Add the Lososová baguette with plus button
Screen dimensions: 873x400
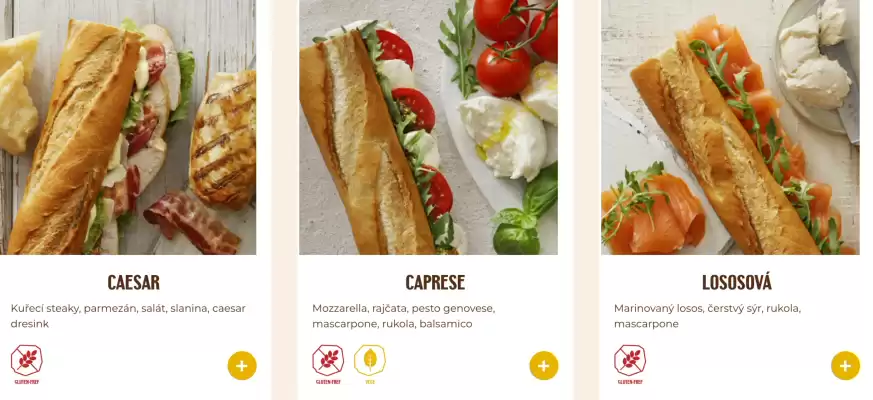[x=846, y=365]
